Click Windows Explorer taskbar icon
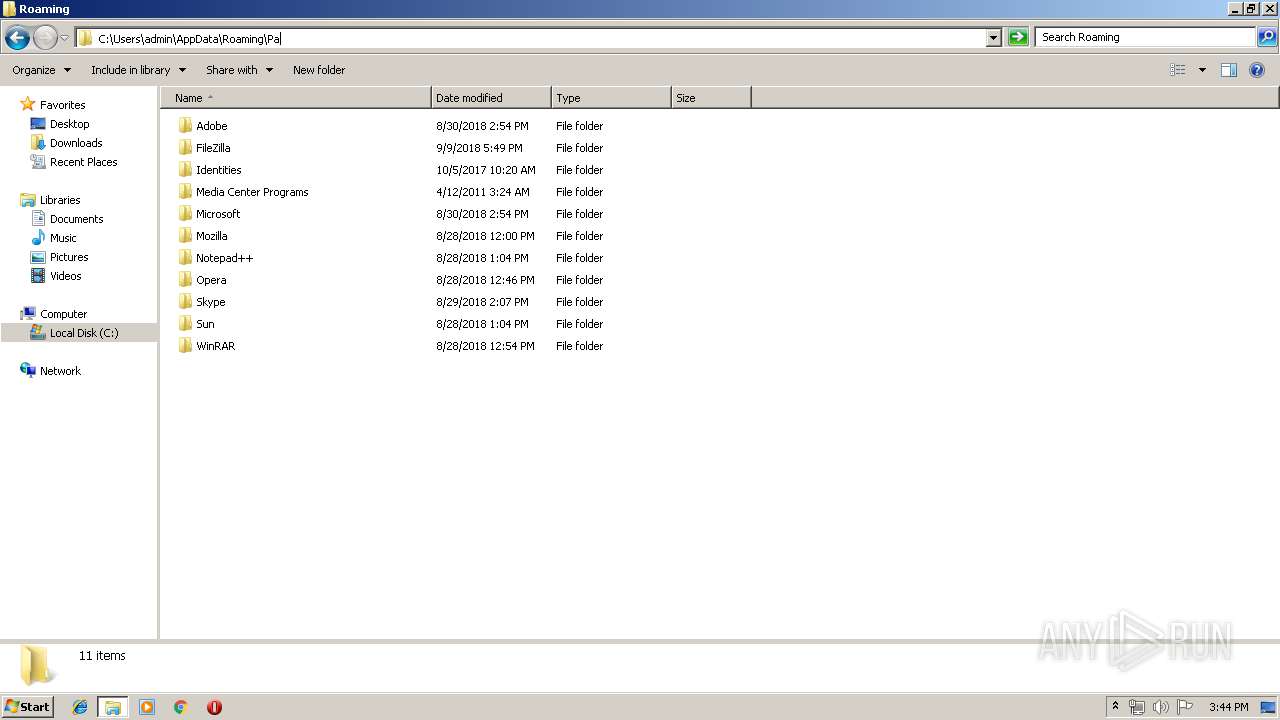 (x=113, y=707)
